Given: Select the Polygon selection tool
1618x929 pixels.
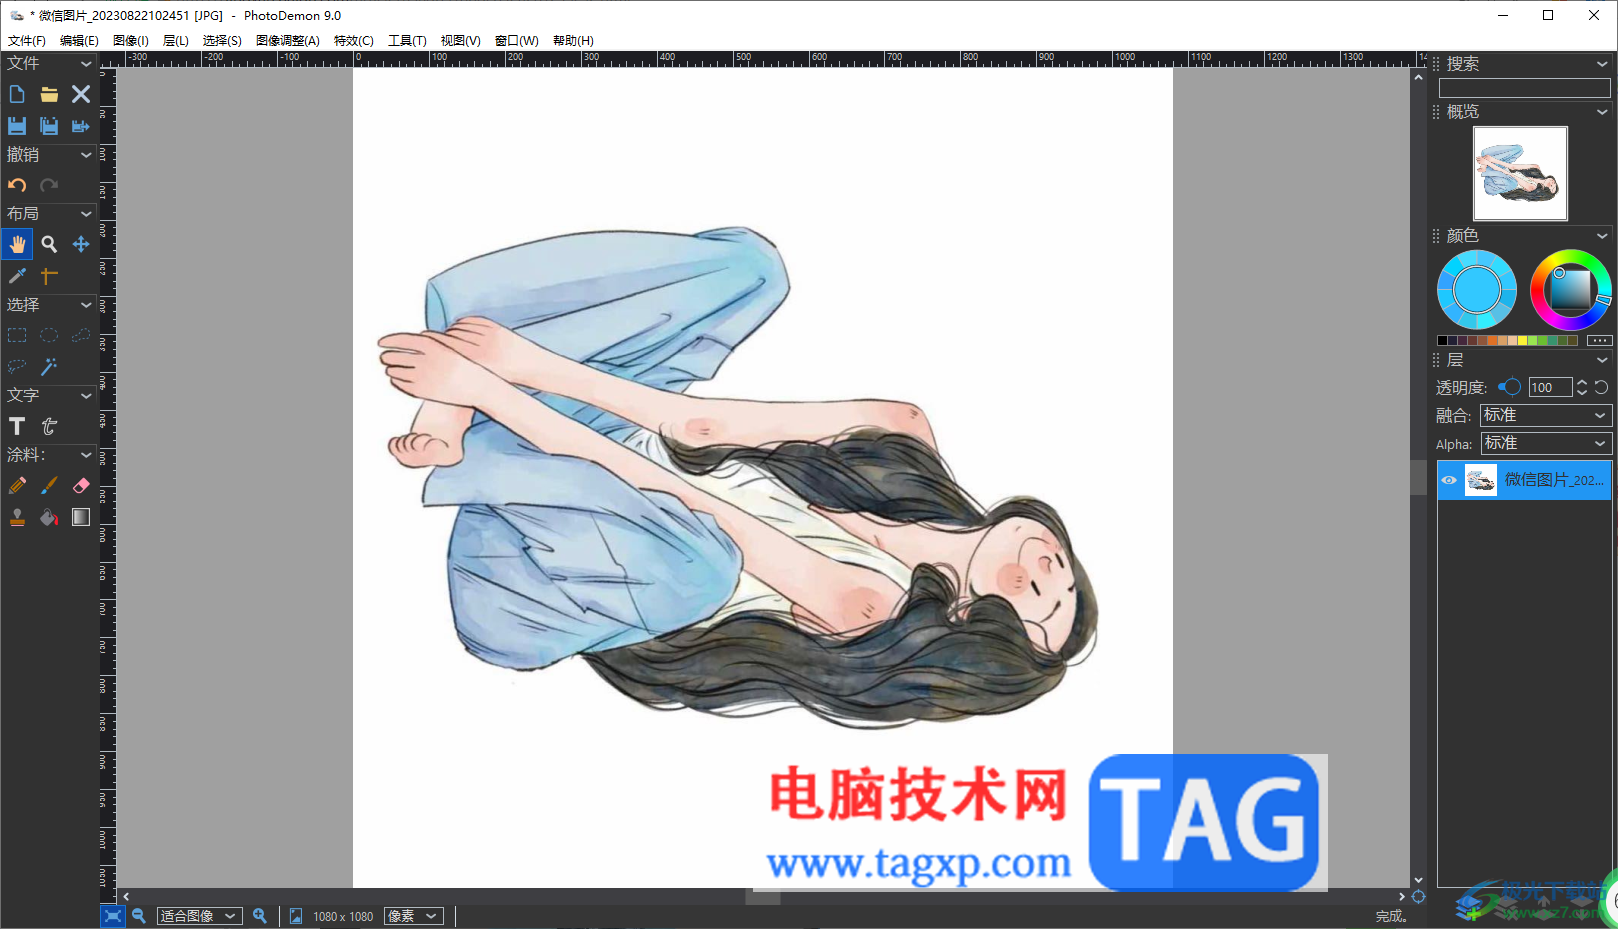Looking at the screenshot, I should click(81, 335).
